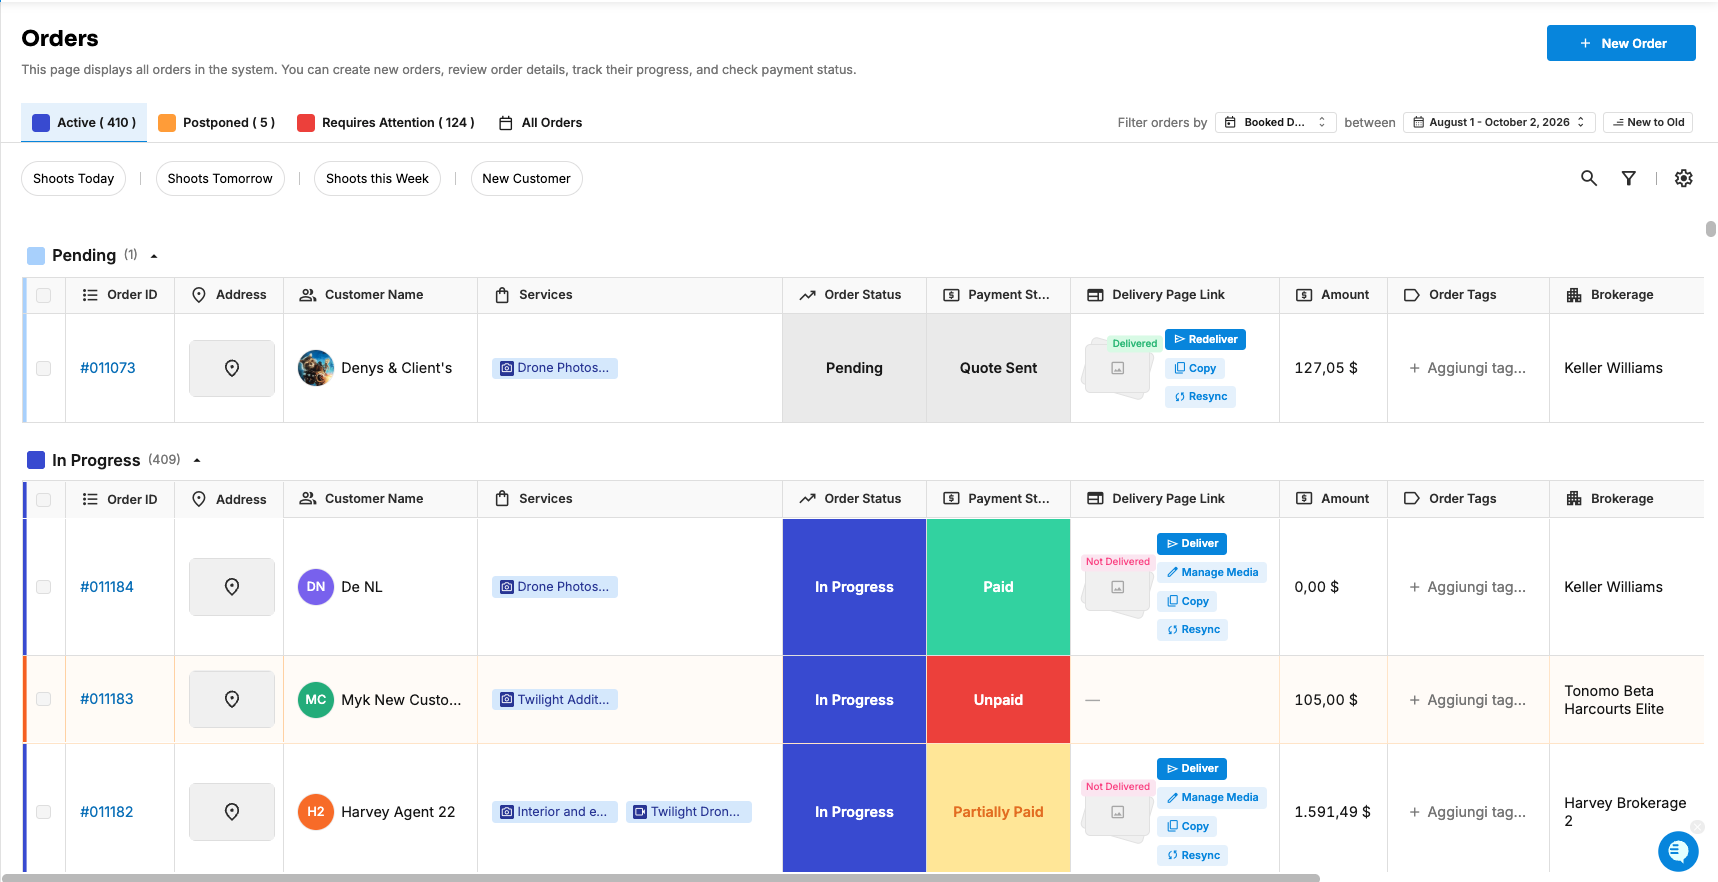Open order link #011183
The width and height of the screenshot is (1718, 882).
pyautogui.click(x=107, y=699)
